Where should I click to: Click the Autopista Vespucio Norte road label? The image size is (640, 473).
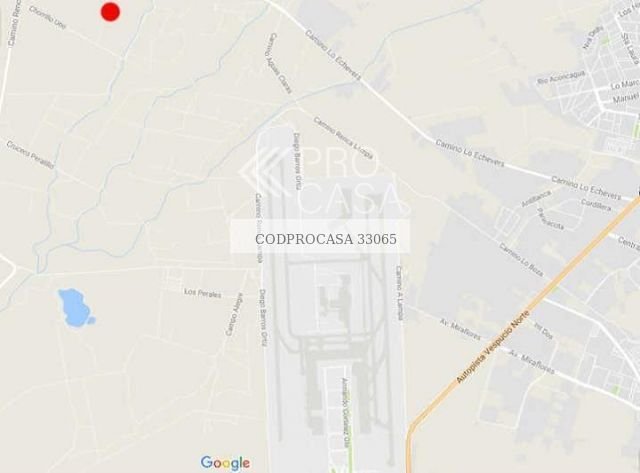[492, 347]
